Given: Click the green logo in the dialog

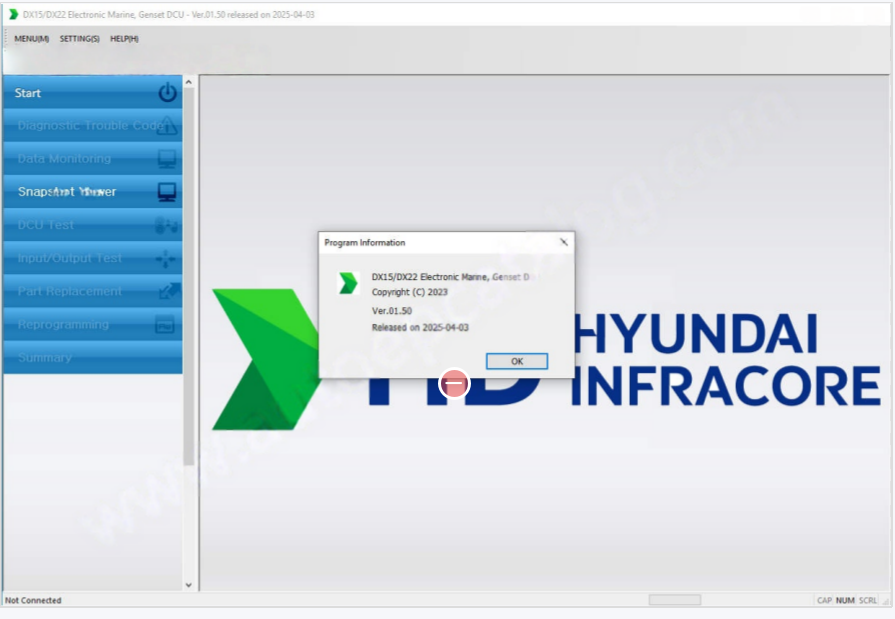Looking at the screenshot, I should point(348,283).
